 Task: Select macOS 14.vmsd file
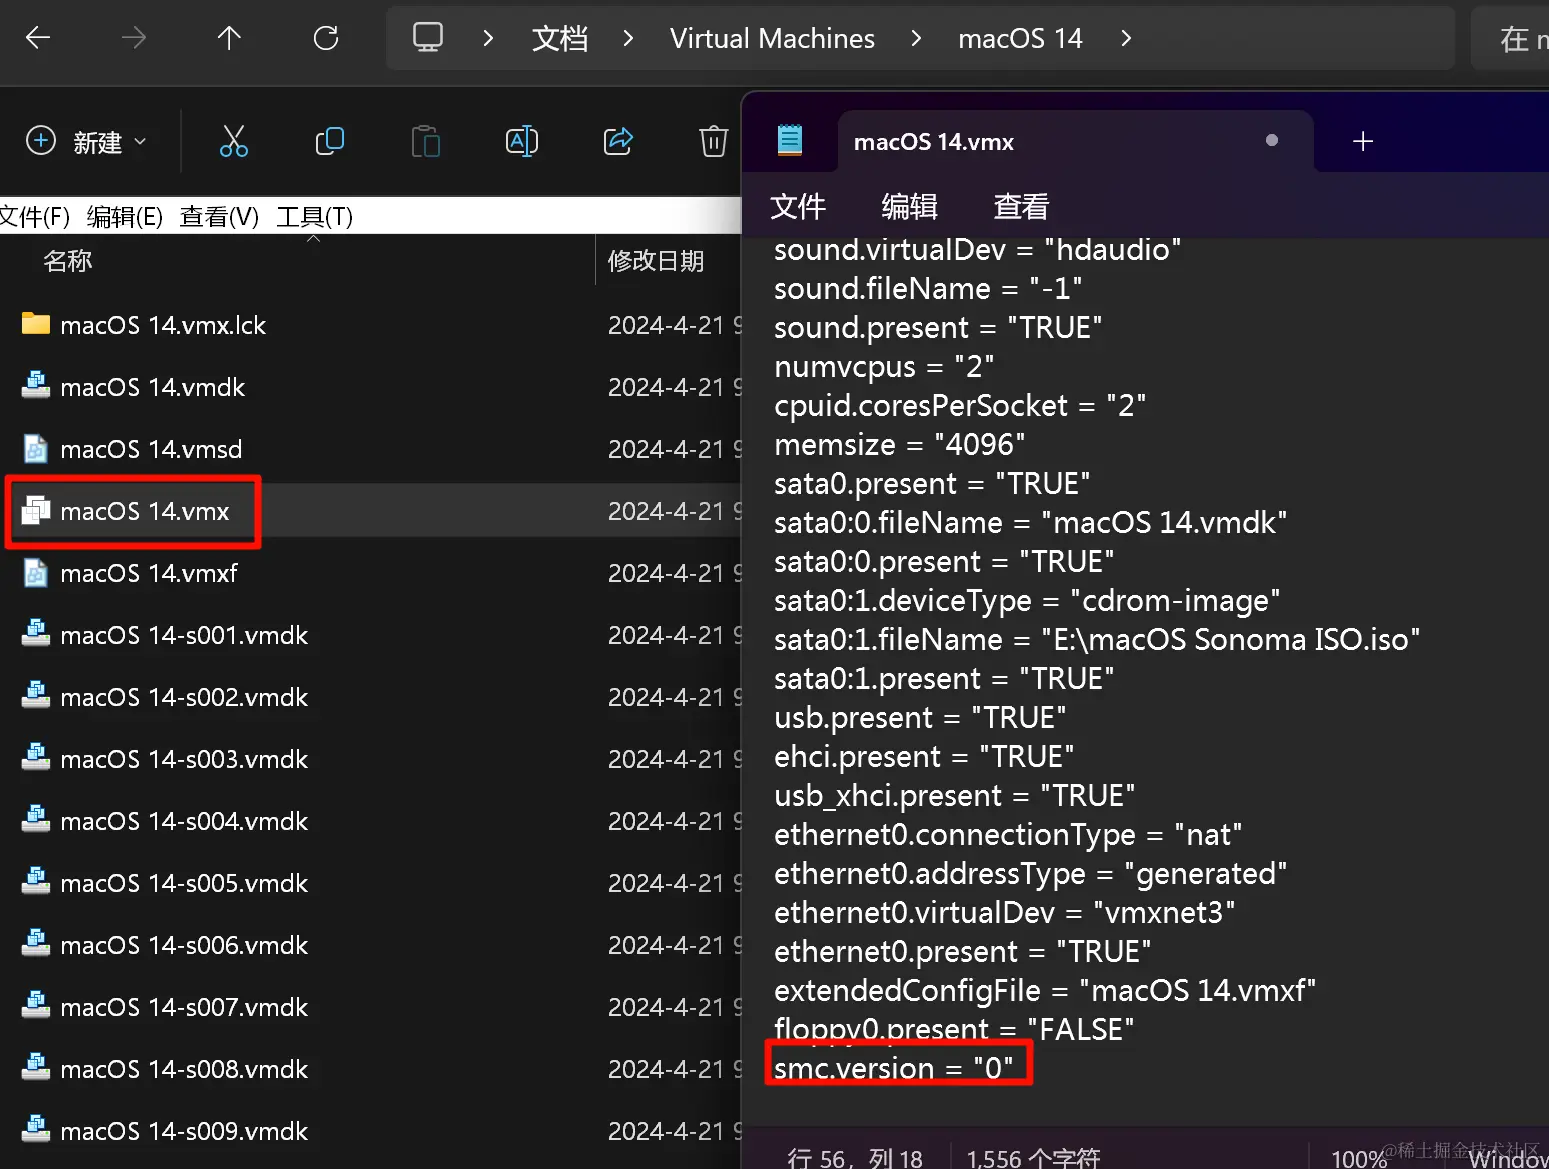point(151,449)
